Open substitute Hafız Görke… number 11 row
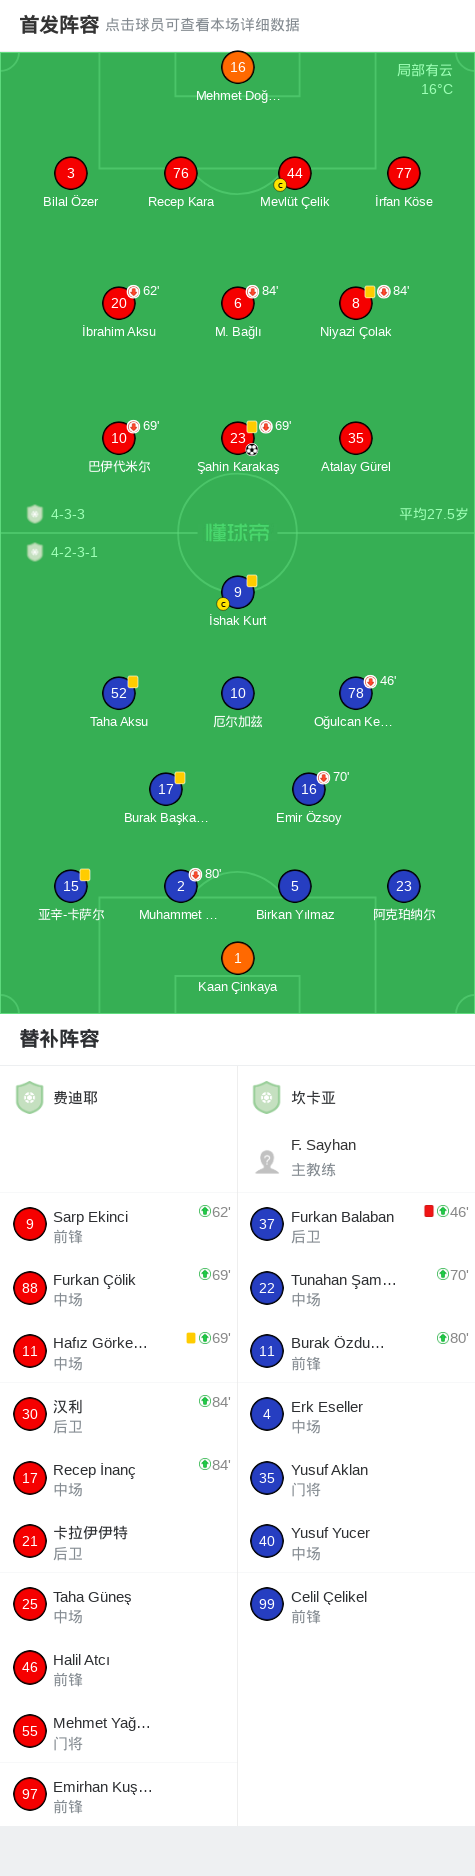 coord(118,1351)
